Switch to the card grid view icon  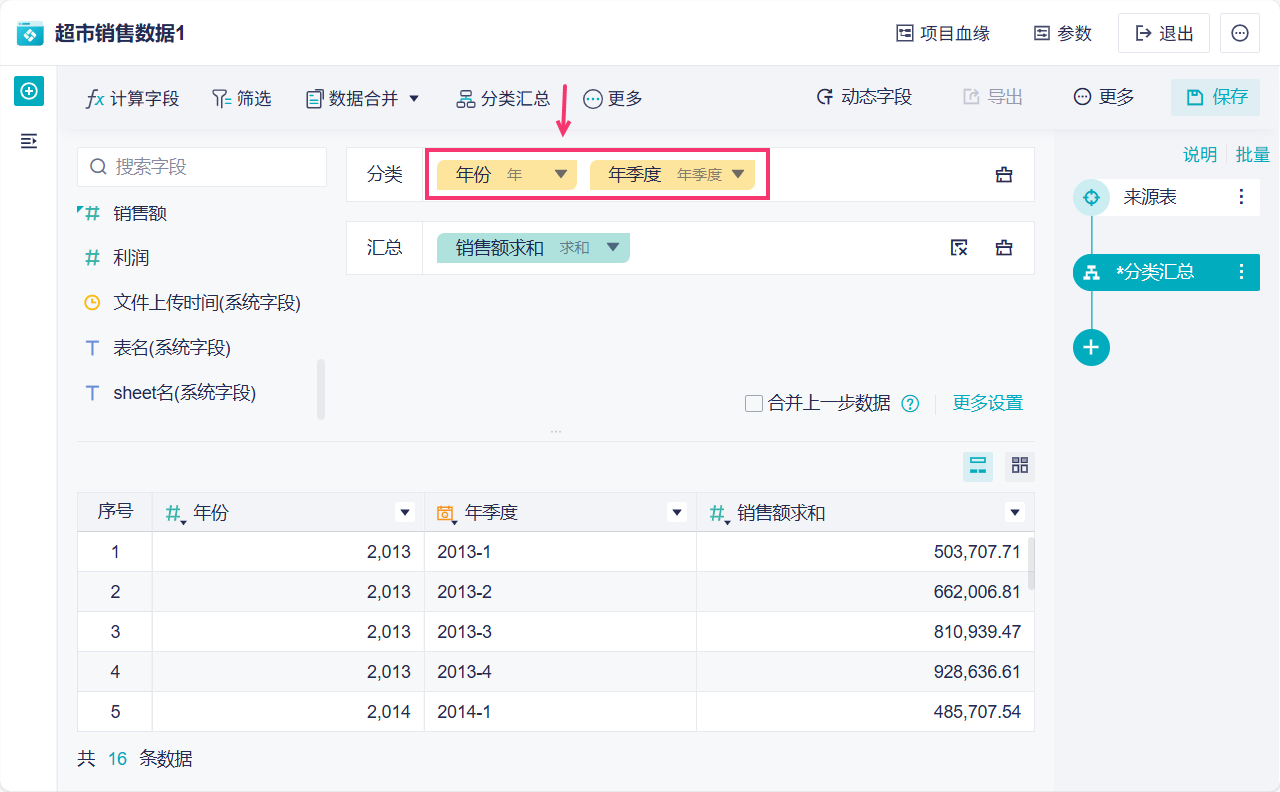click(1020, 465)
